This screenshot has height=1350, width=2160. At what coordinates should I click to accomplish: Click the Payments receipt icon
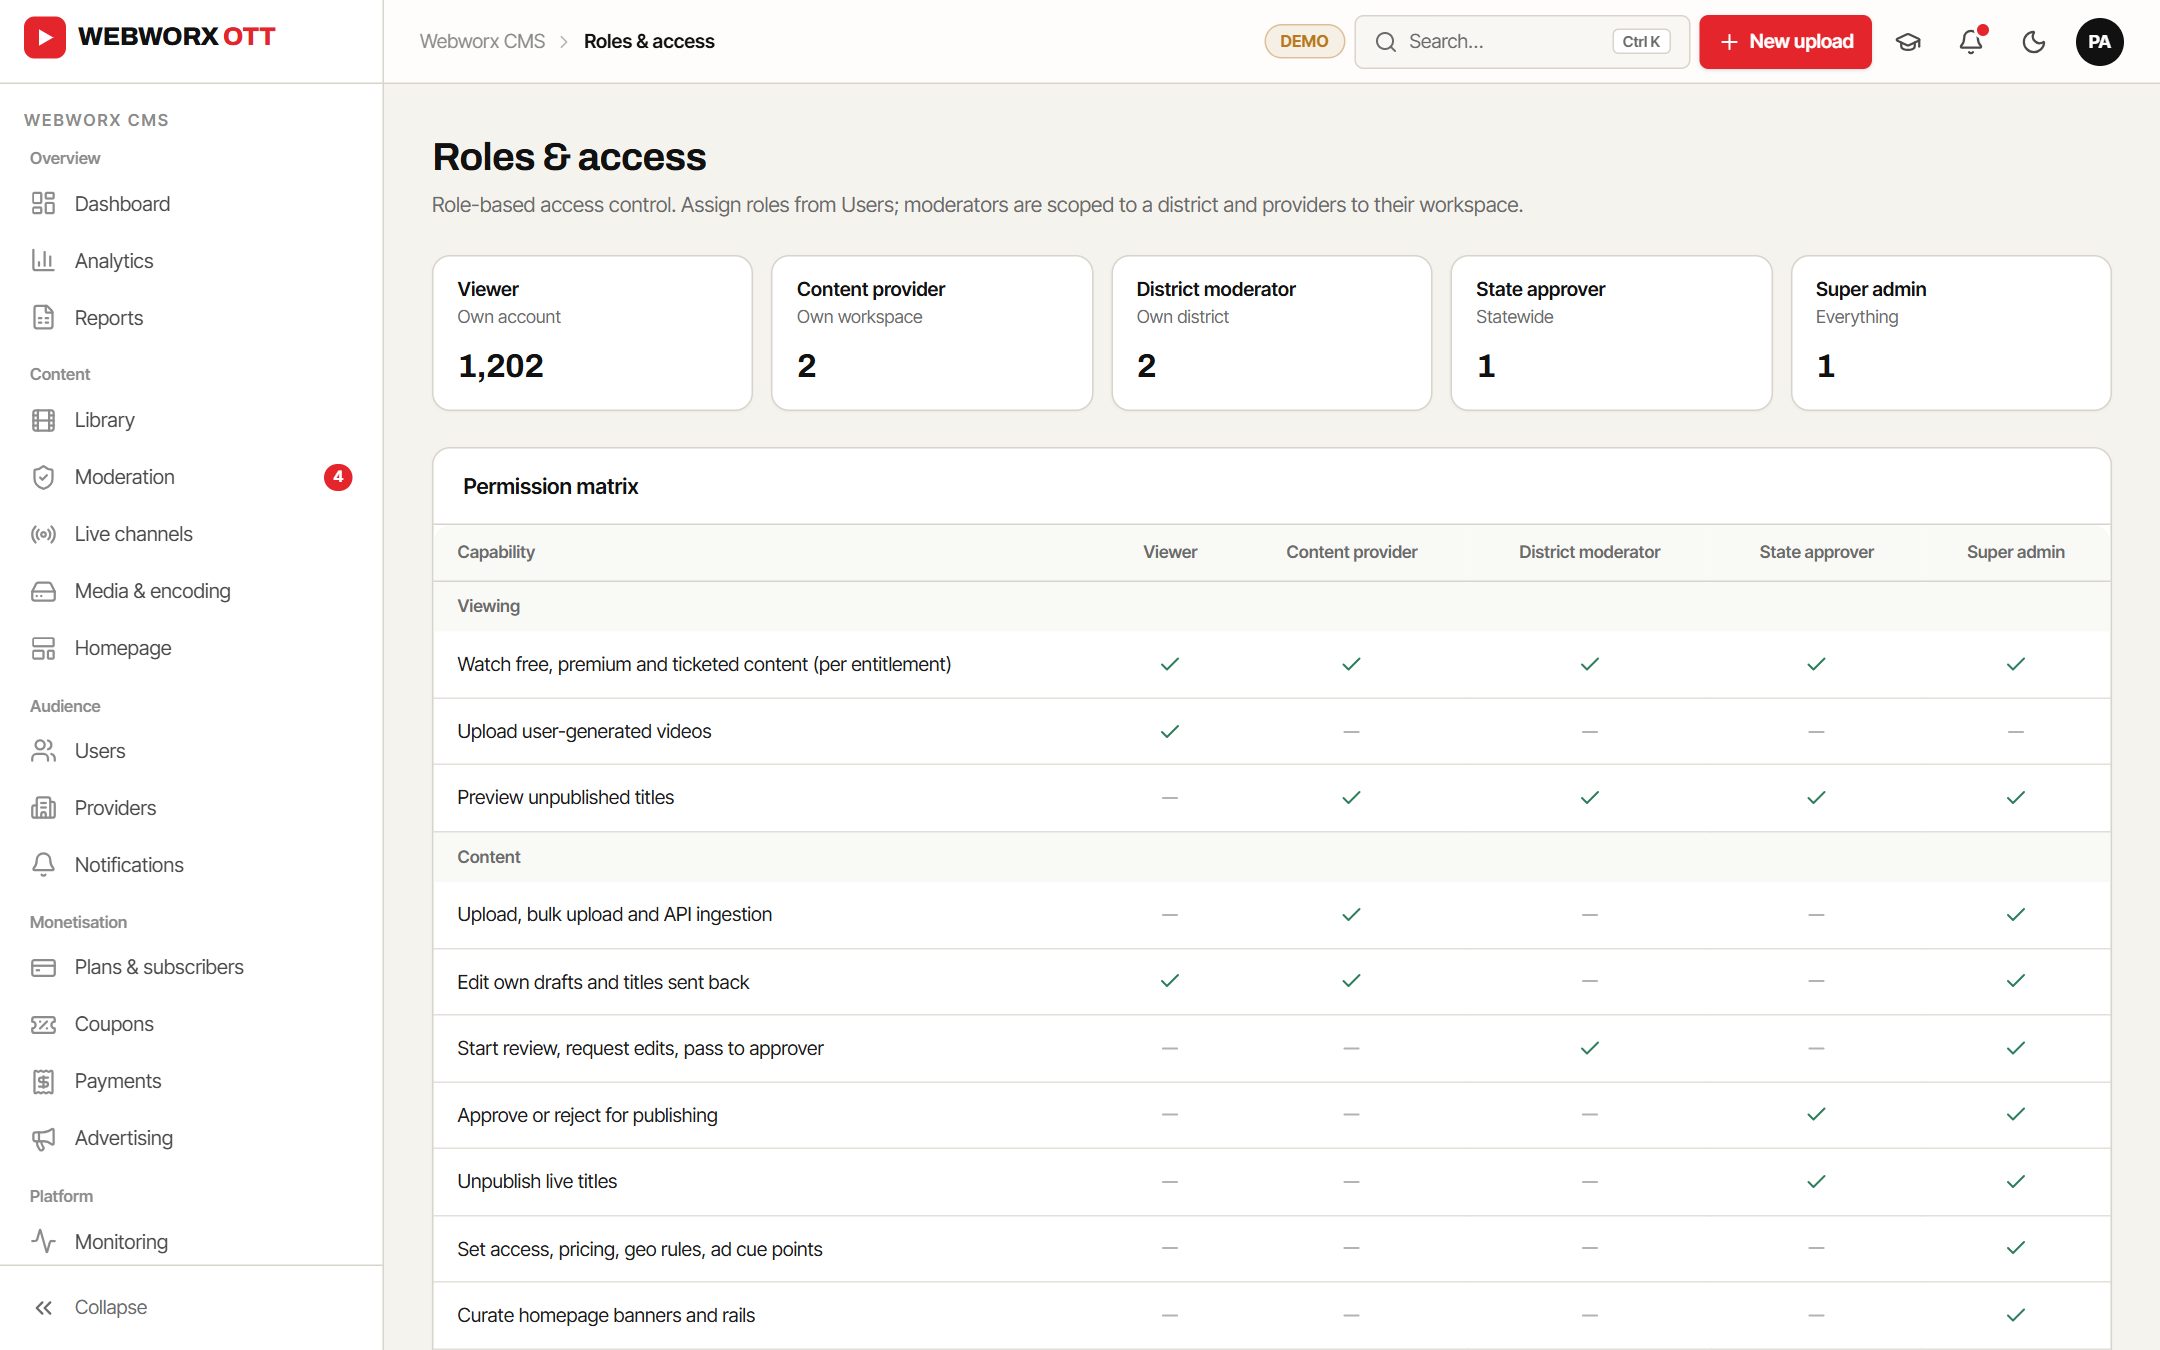coord(43,1081)
